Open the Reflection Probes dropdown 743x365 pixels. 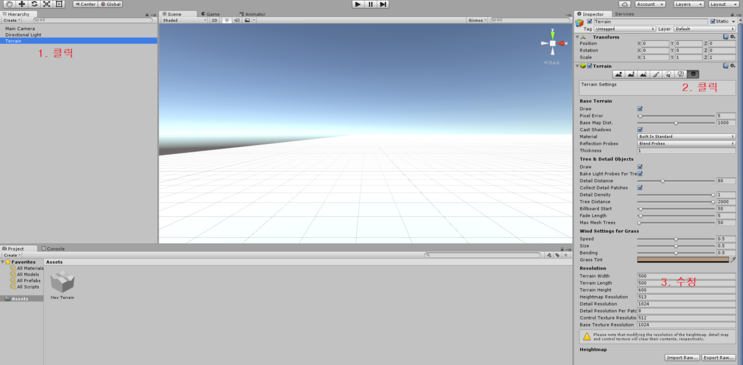[x=686, y=143]
